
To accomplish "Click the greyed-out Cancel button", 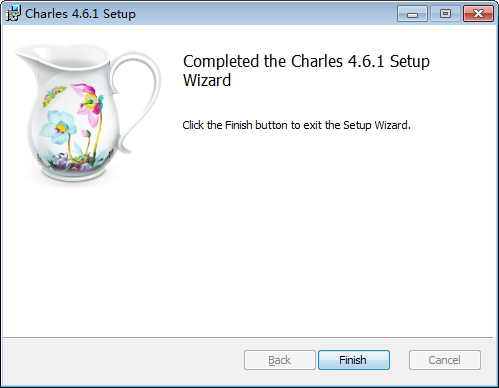I will (445, 360).
